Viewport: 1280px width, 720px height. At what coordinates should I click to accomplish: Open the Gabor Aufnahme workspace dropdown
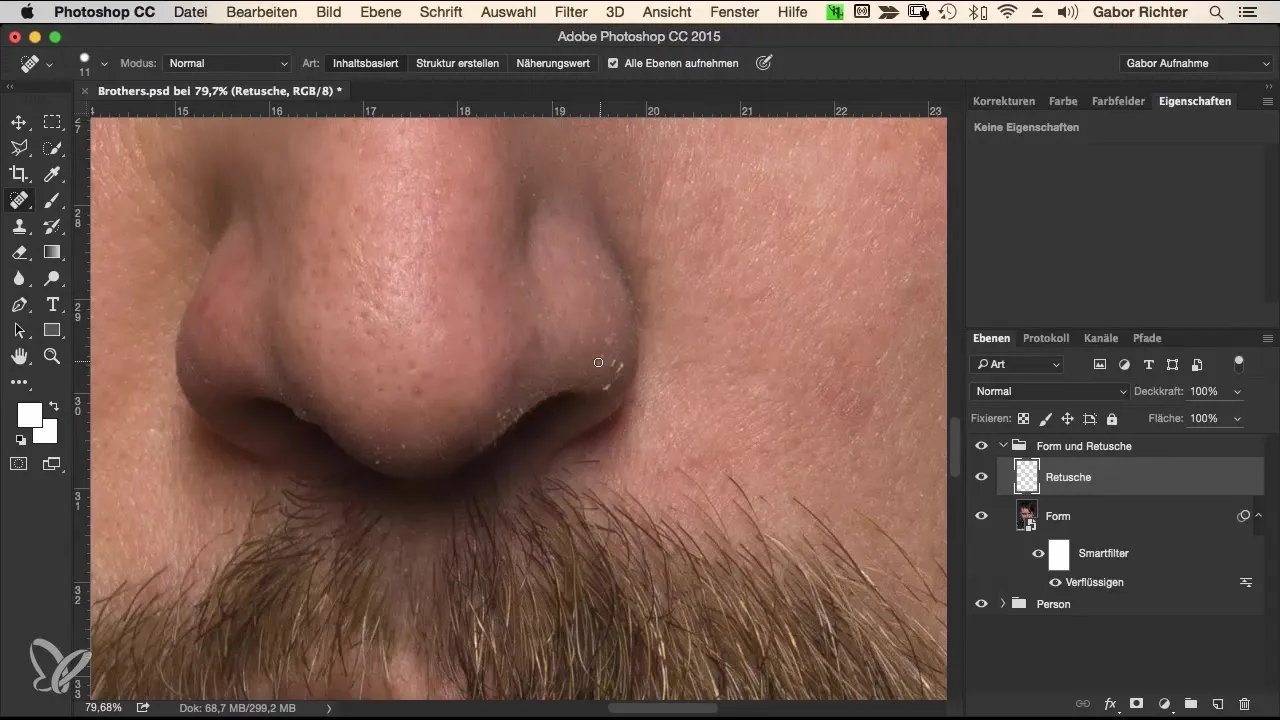tap(1195, 63)
